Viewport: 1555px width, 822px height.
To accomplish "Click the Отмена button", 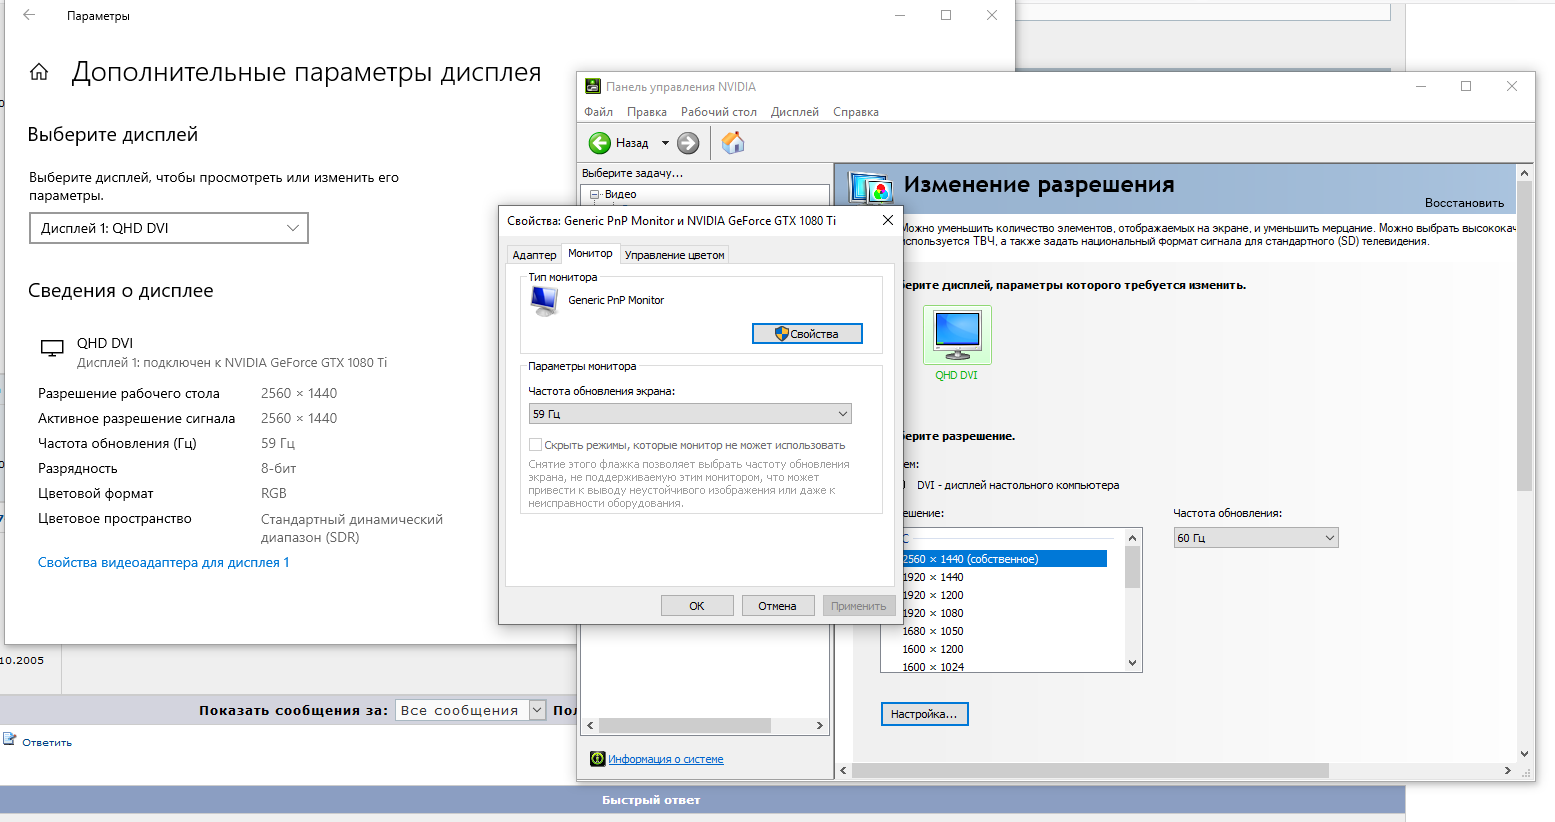I will click(777, 606).
